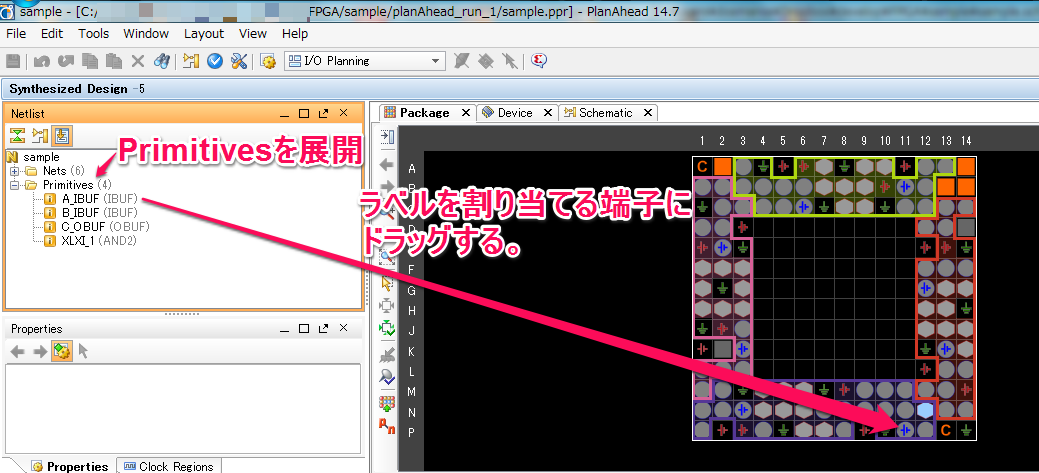Click the gear settings toolbar icon
This screenshot has height=473, width=1039.
coord(268,61)
